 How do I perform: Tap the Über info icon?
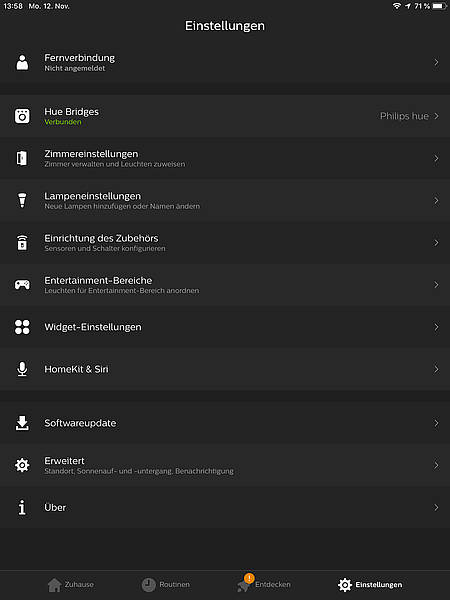[x=22, y=507]
